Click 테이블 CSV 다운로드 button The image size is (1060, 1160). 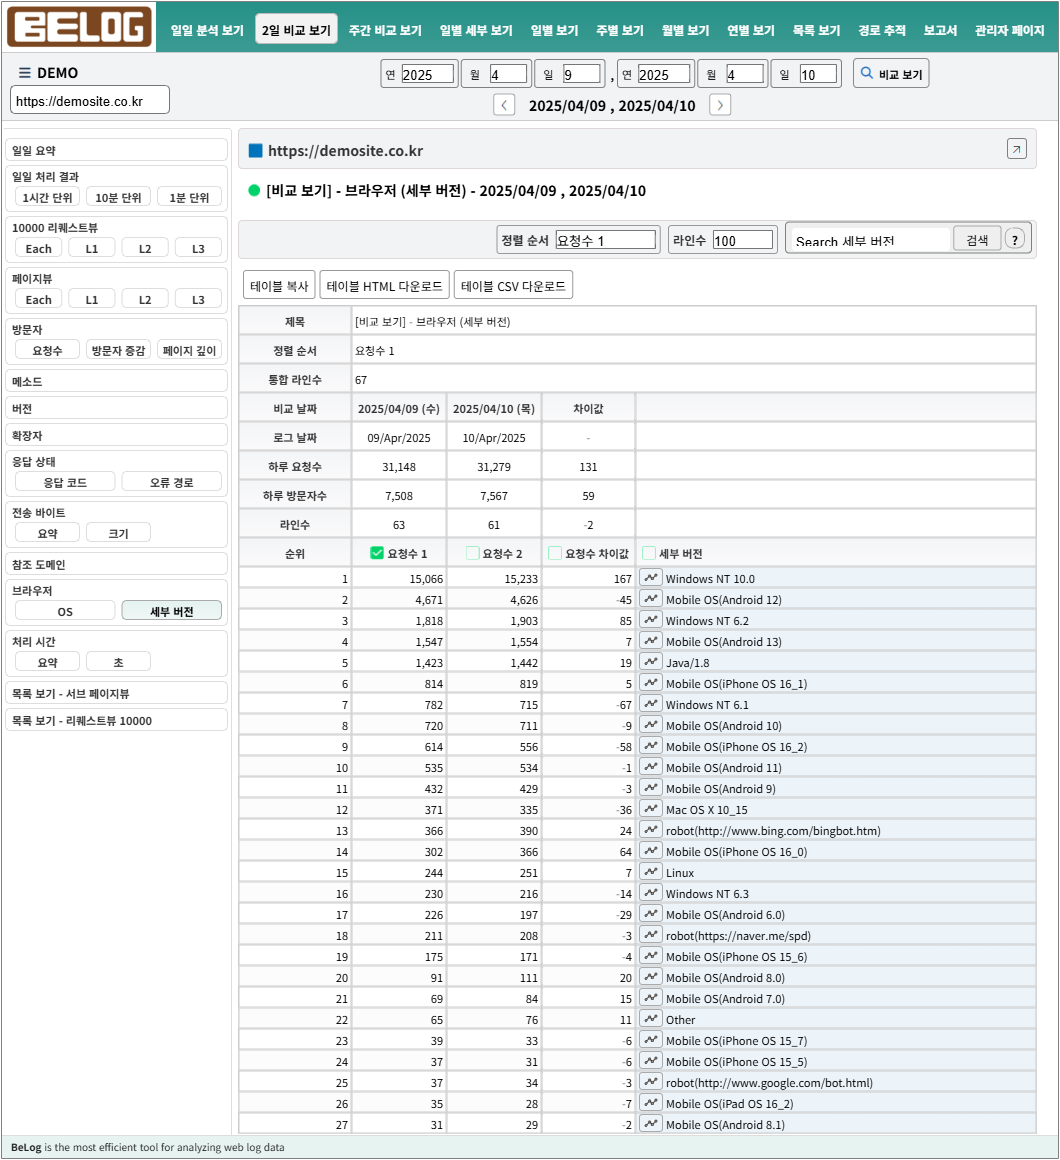(513, 285)
